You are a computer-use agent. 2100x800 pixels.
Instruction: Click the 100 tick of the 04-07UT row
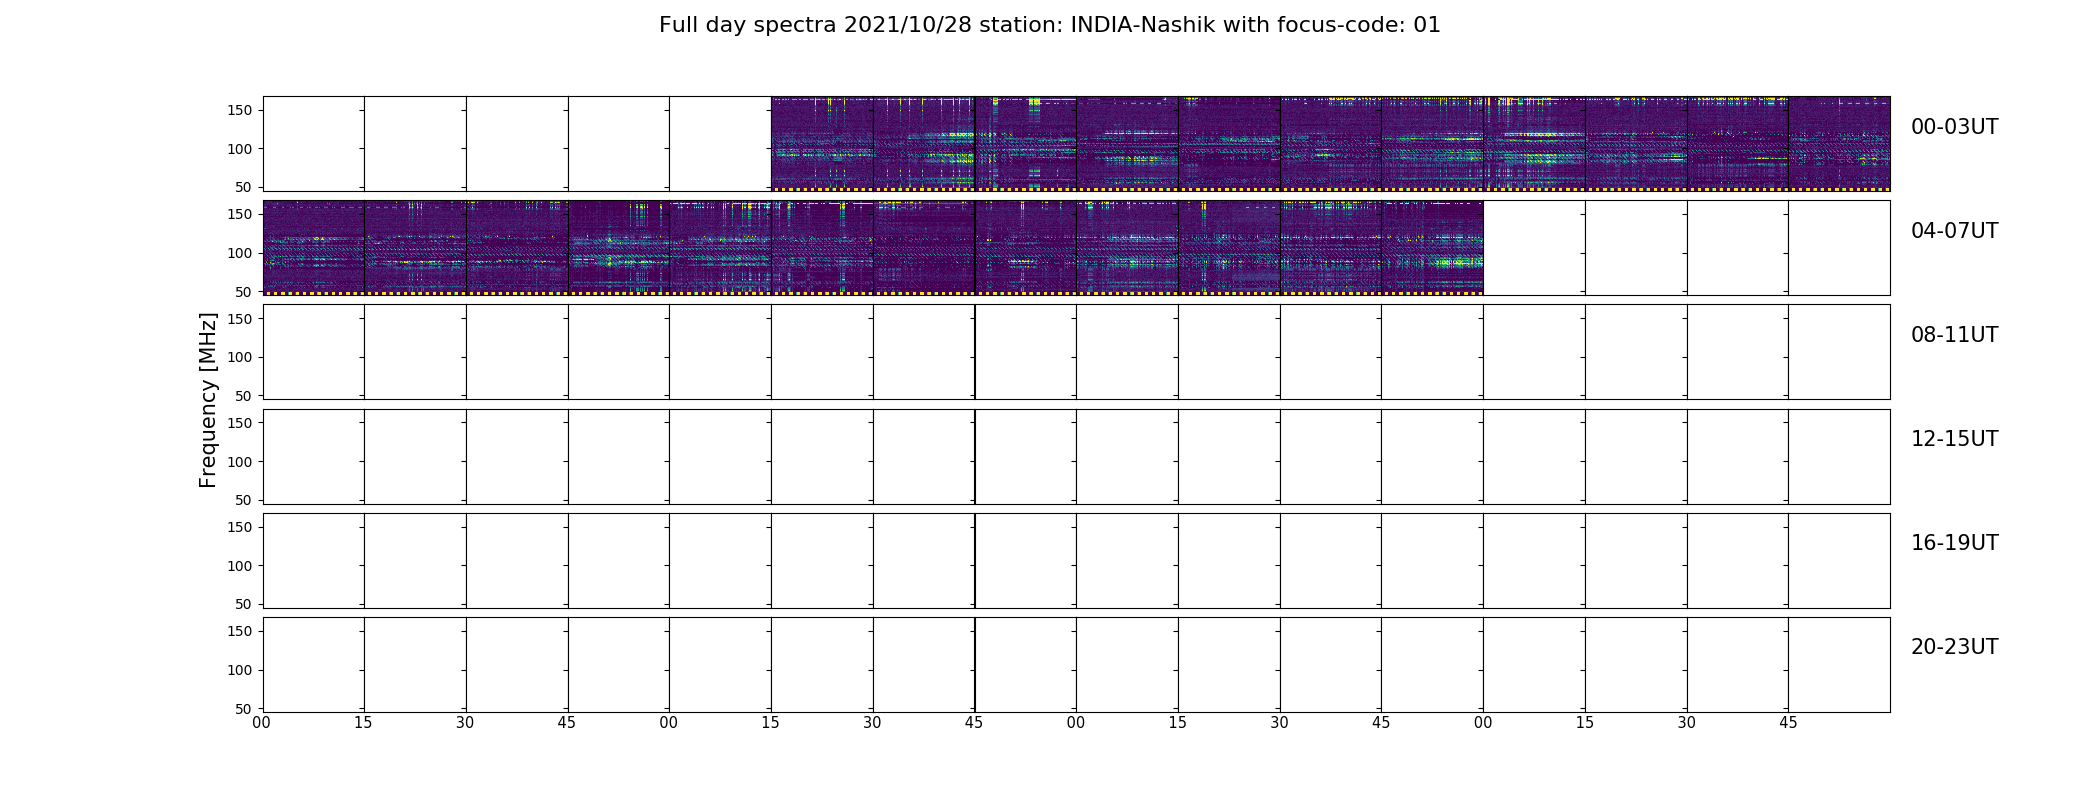tap(239, 253)
